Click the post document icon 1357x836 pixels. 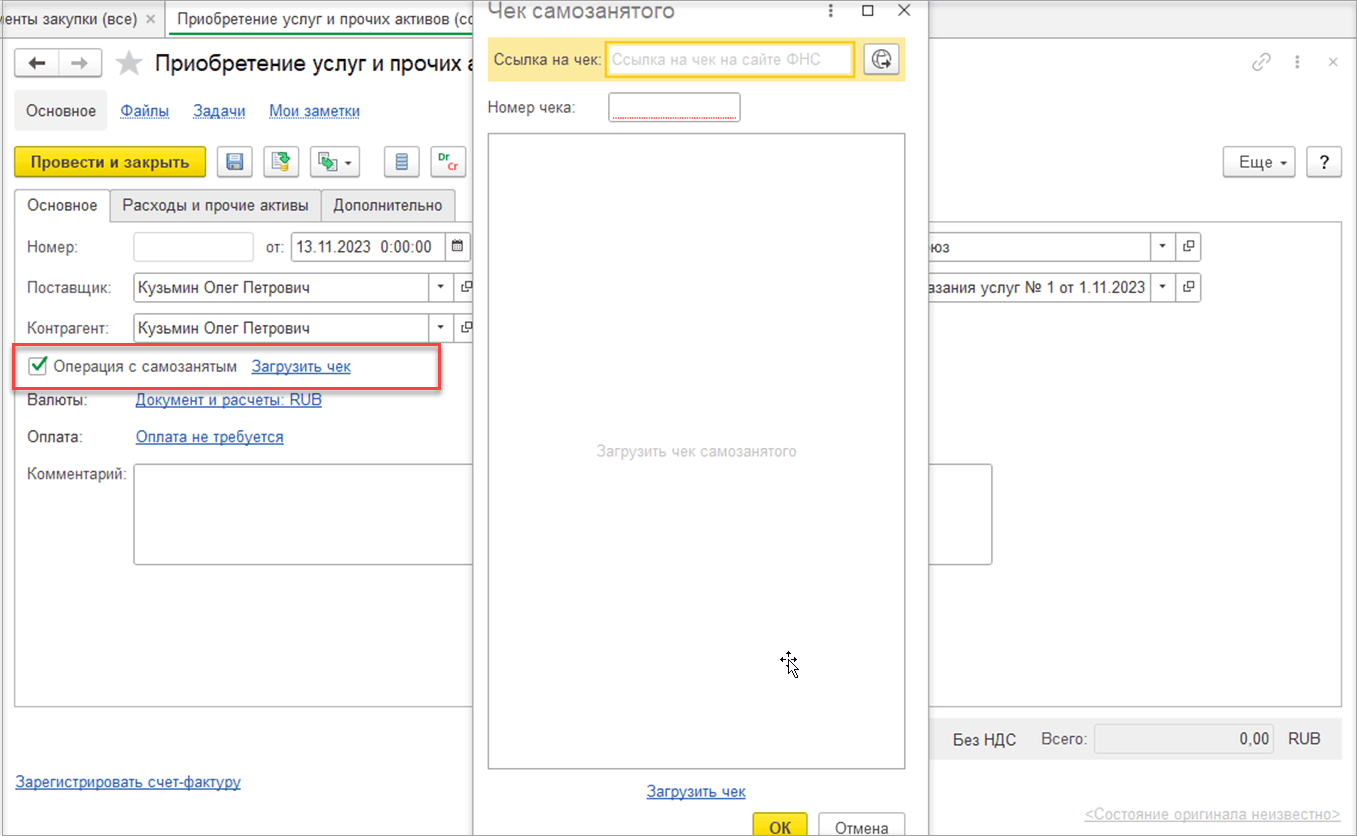[281, 162]
